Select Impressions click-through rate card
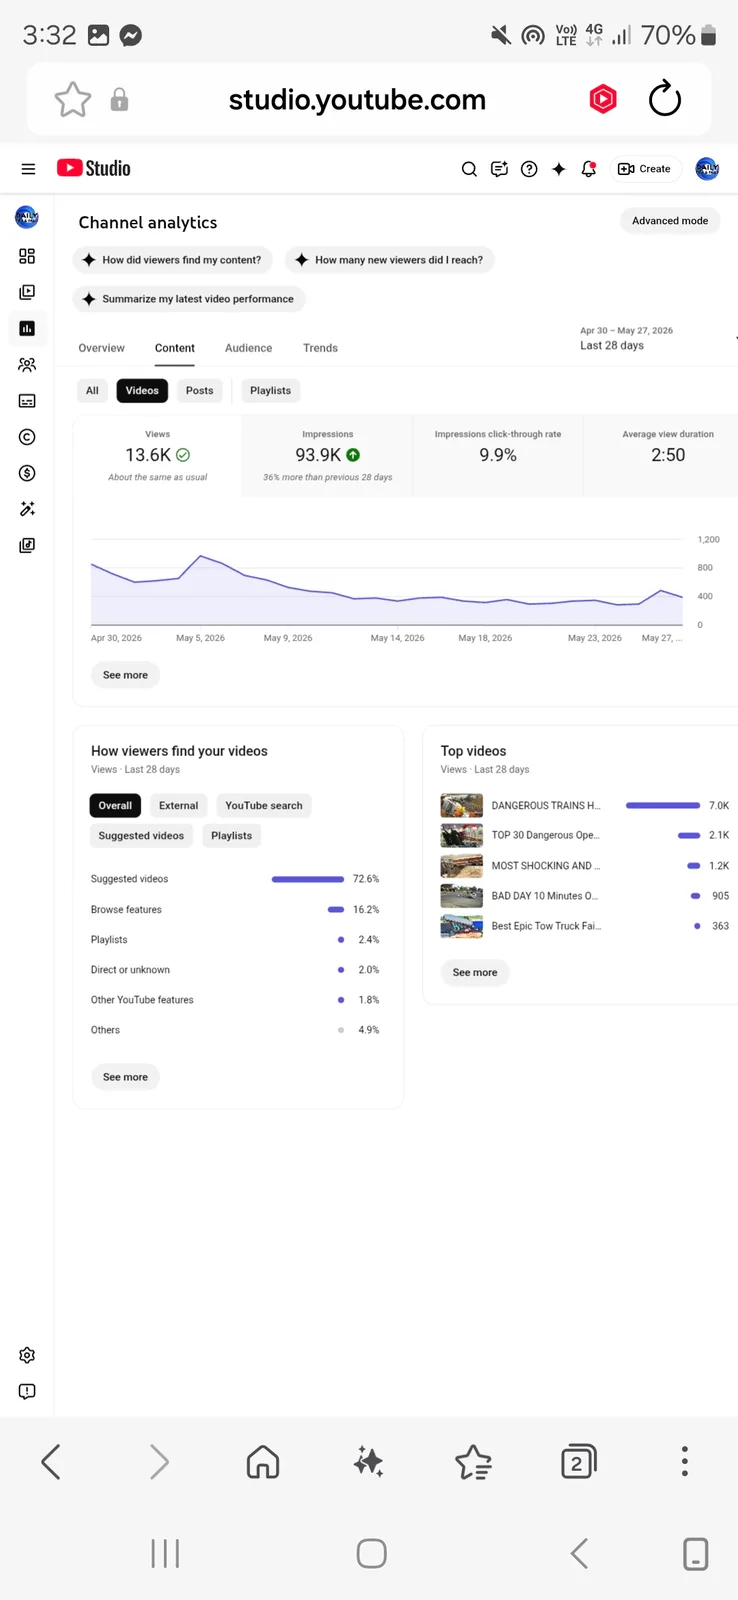The width and height of the screenshot is (738, 1600). (498, 456)
